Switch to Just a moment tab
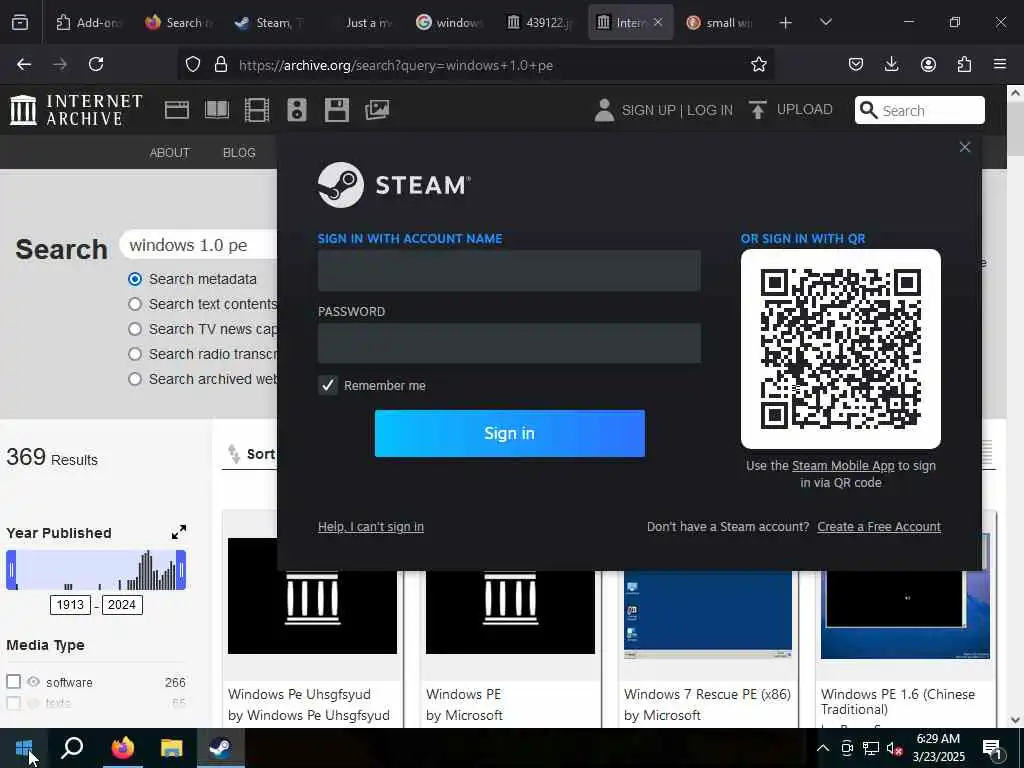The image size is (1024, 768). (359, 23)
